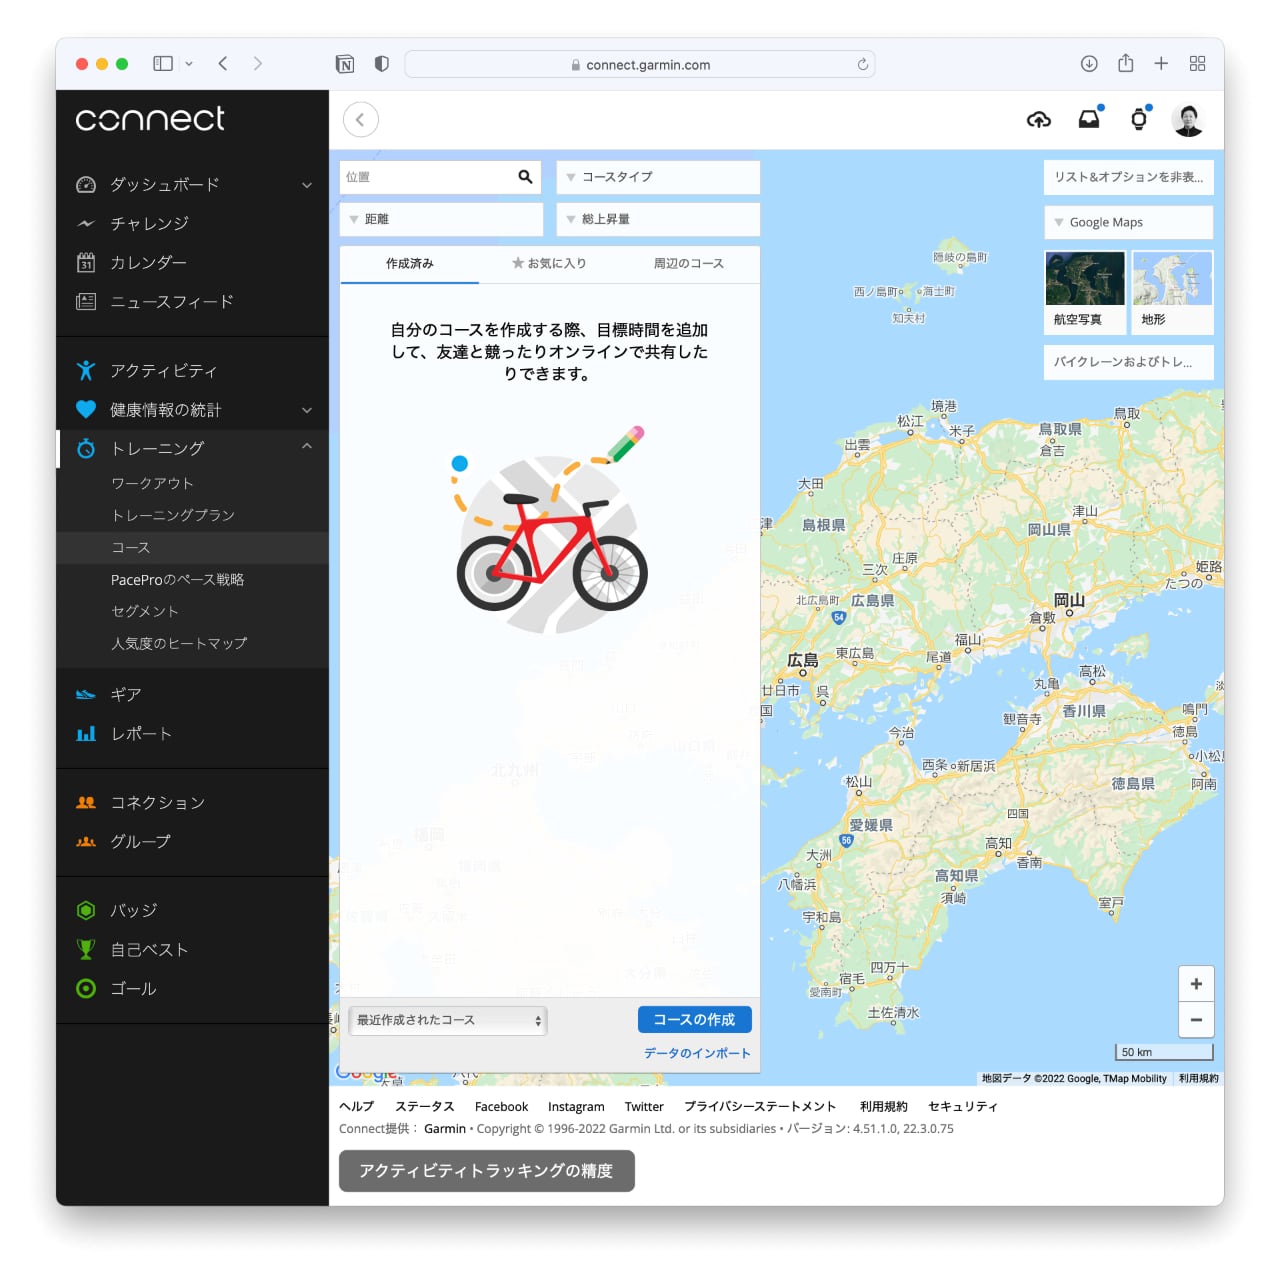1280x1280 pixels.
Task: Open the user profile avatar
Action: tap(1188, 120)
